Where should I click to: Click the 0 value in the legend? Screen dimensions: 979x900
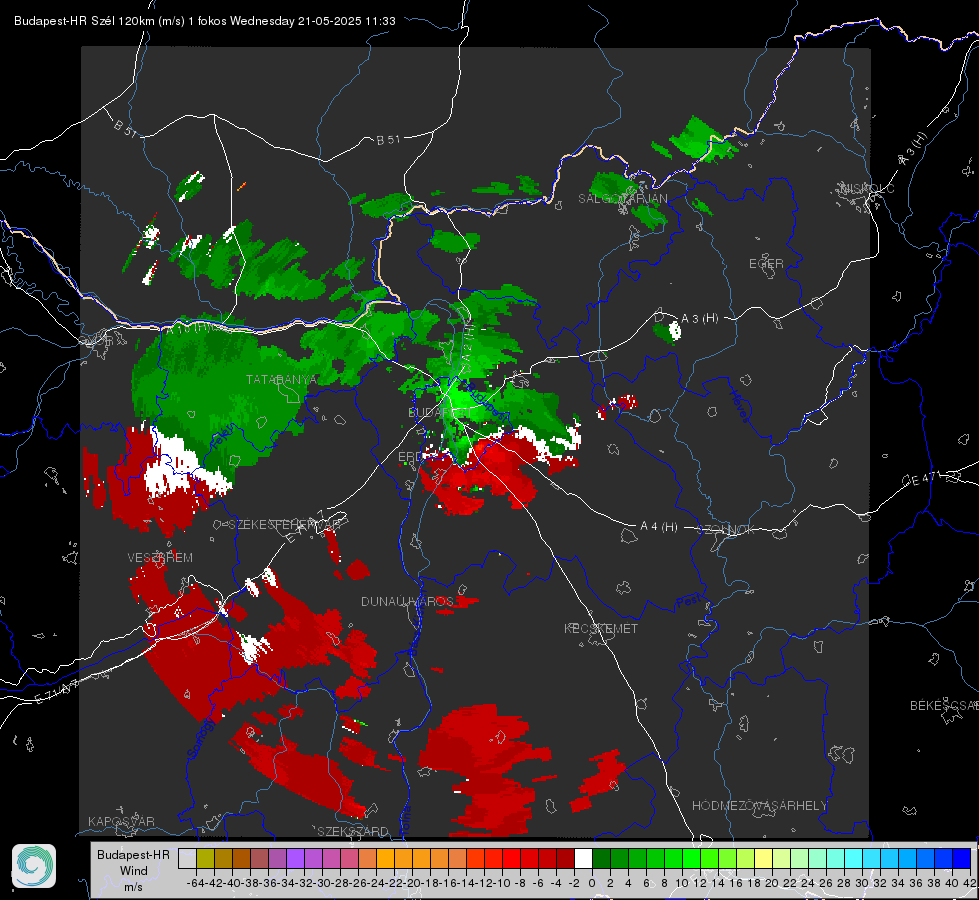592,883
